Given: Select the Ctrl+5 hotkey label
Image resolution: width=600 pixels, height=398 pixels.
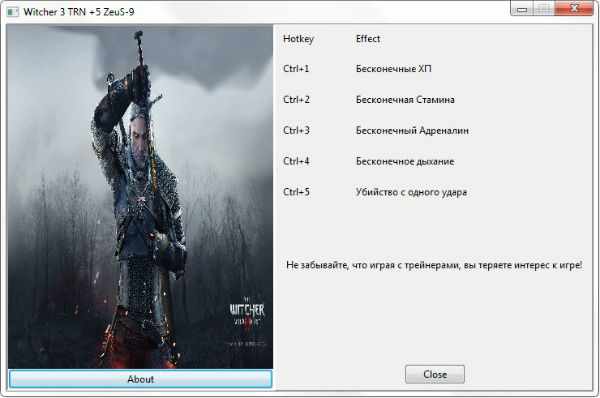Looking at the screenshot, I should 296,192.
